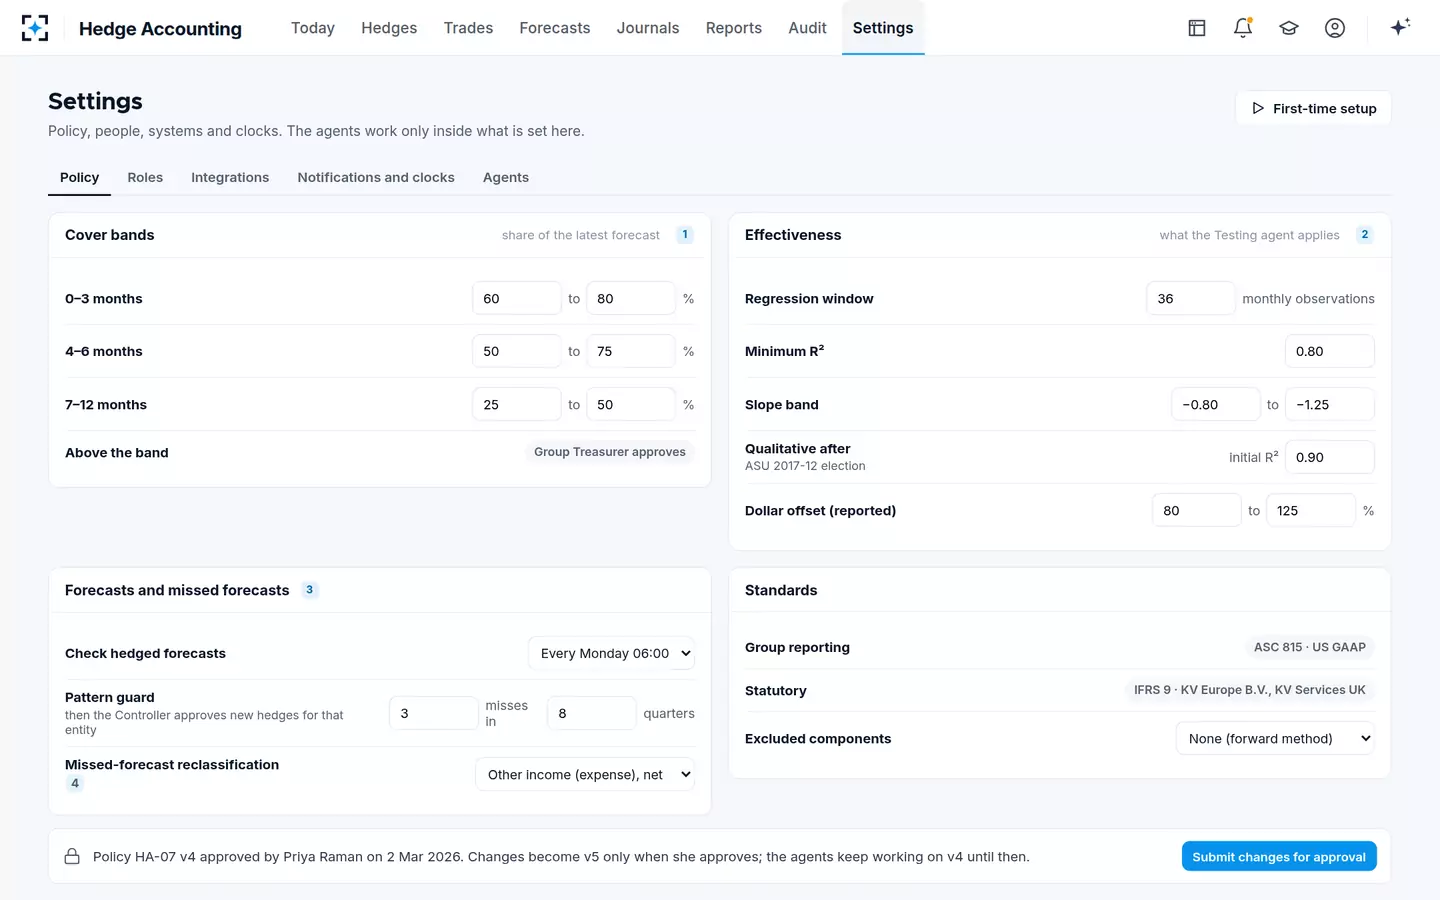Open the Hedges section
Screen dimensions: 1440x900
(x=389, y=28)
